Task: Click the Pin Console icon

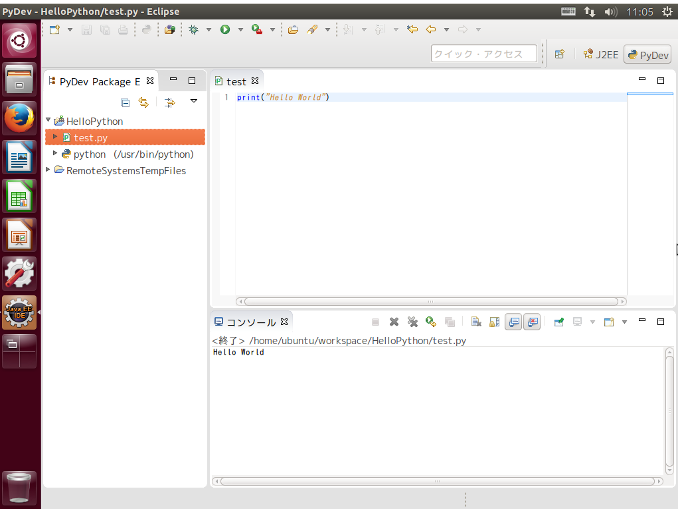Action: tap(559, 322)
